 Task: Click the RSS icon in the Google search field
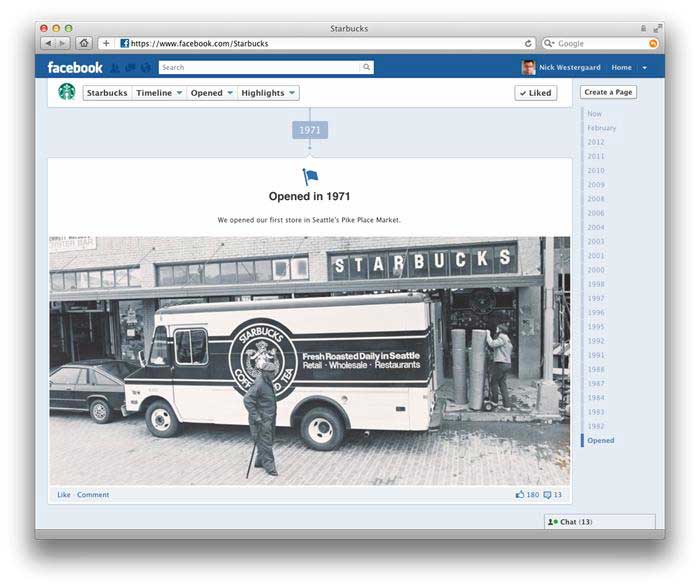coord(653,43)
